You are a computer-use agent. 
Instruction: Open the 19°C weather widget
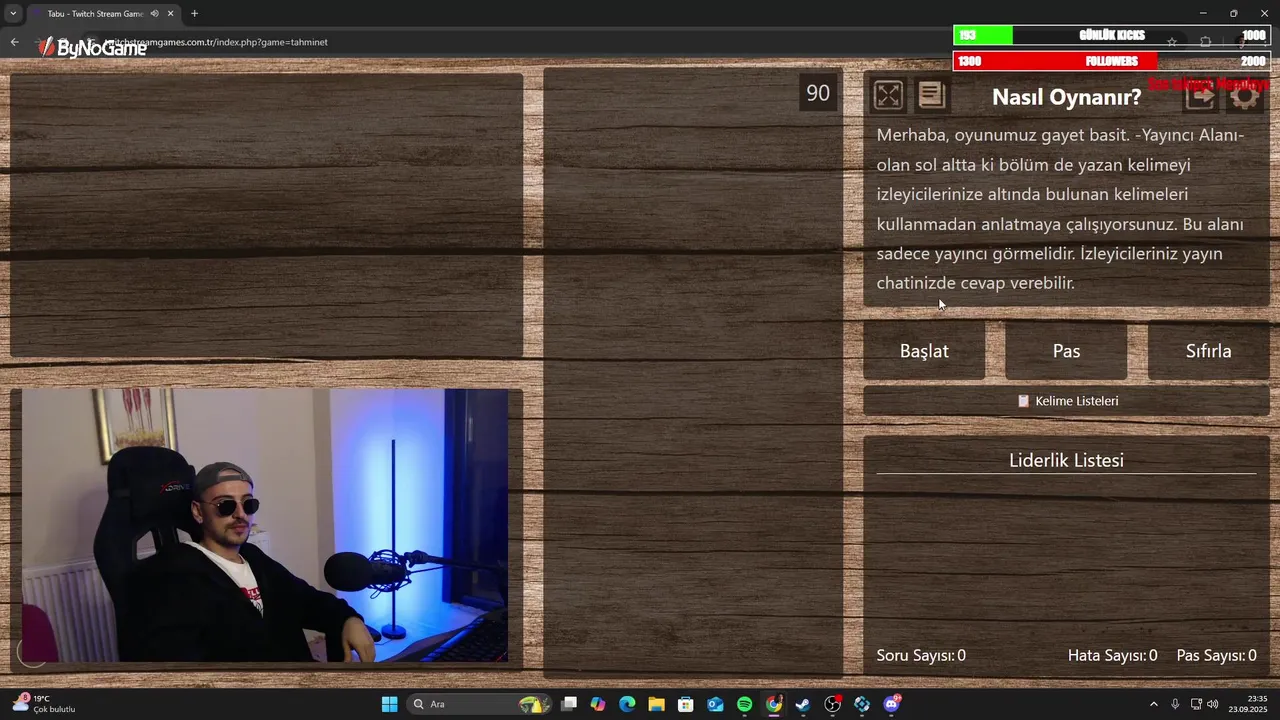point(45,704)
